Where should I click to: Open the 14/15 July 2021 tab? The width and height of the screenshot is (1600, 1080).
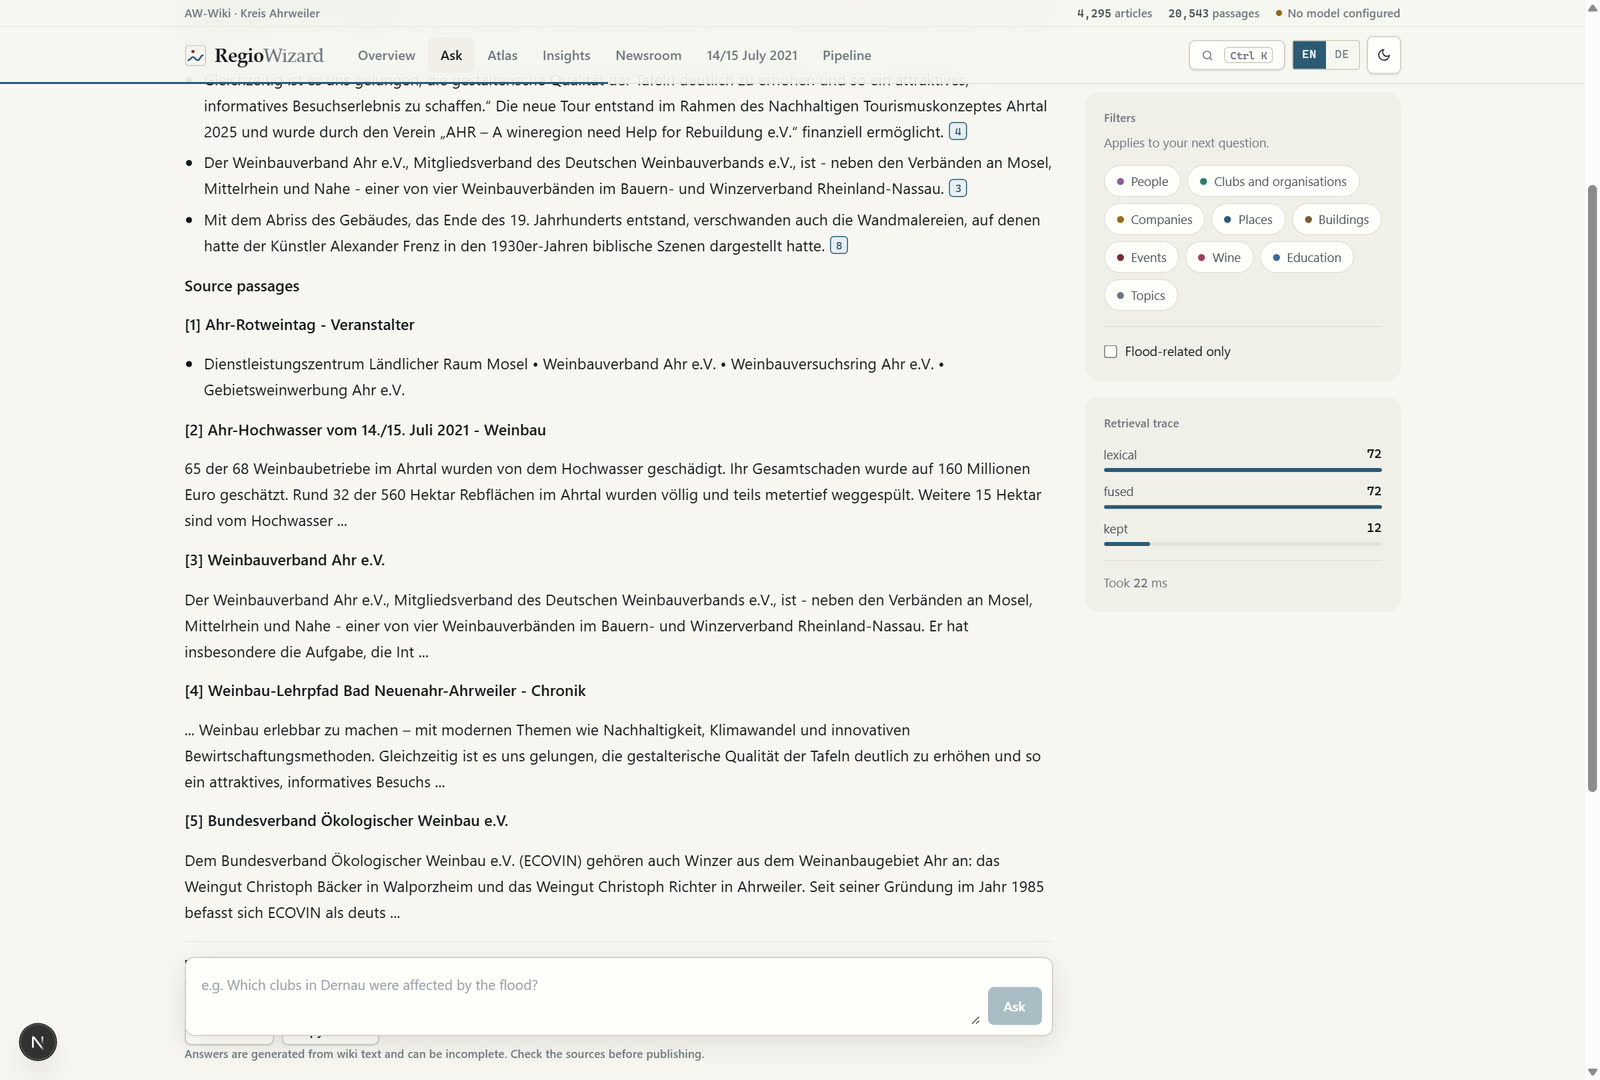752,55
